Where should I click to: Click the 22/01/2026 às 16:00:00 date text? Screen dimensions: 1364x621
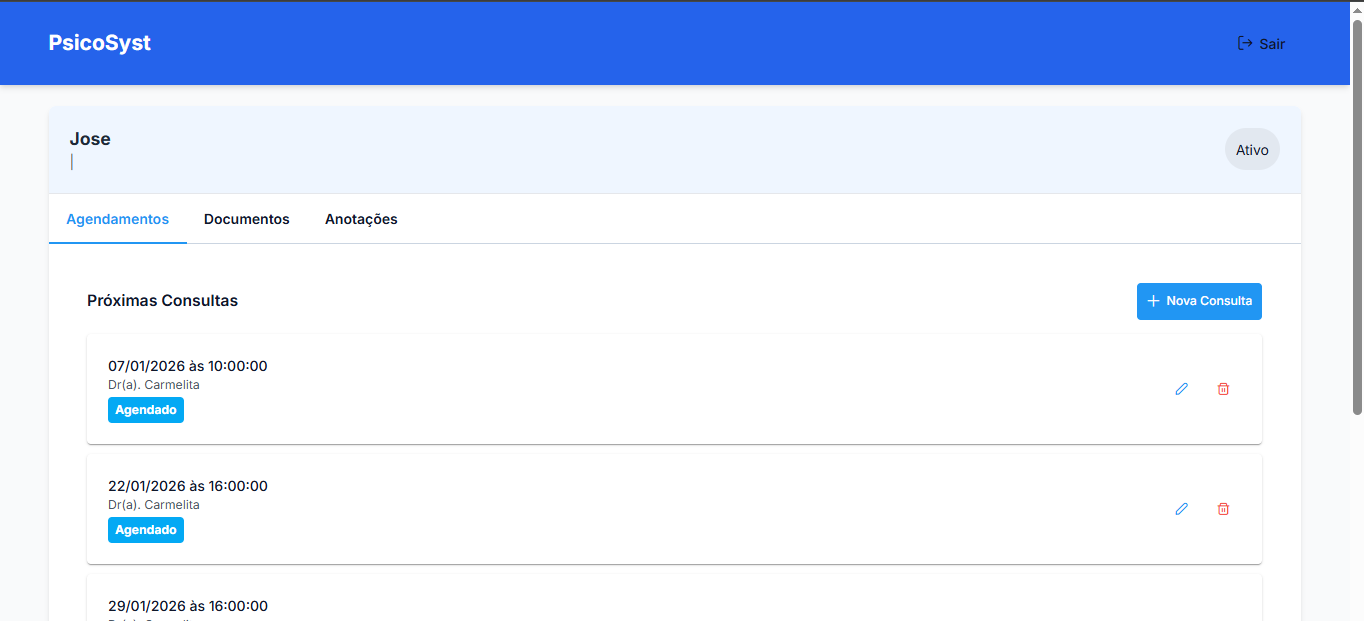click(188, 486)
